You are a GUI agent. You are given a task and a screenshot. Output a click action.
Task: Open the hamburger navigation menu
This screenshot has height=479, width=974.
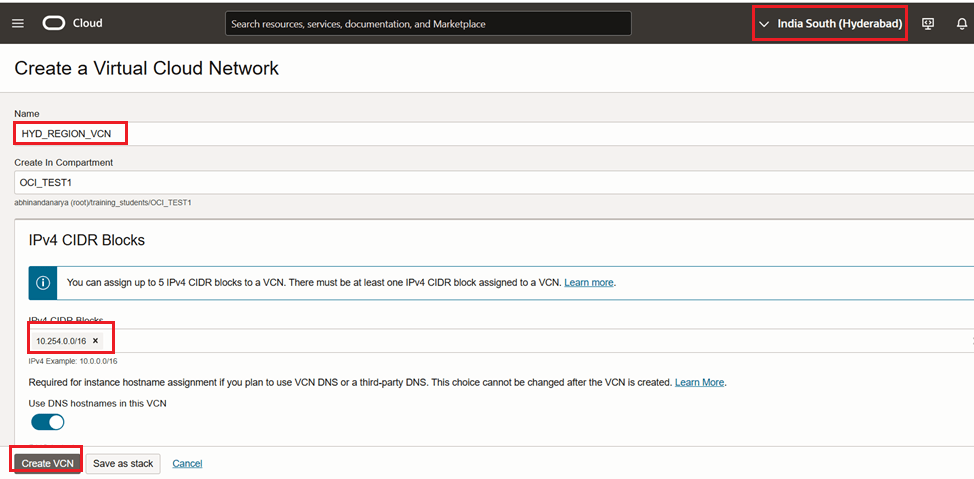pos(18,23)
